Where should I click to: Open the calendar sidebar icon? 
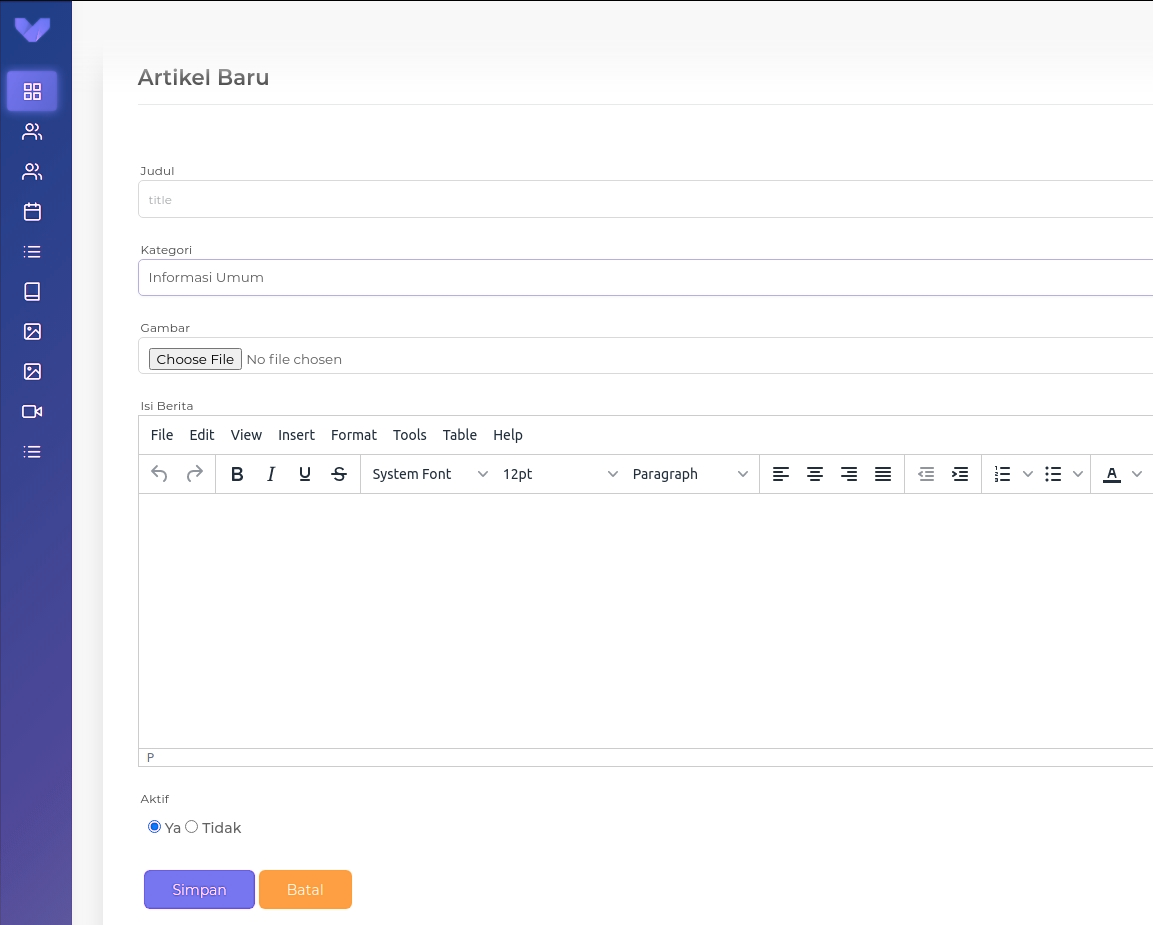(x=32, y=212)
